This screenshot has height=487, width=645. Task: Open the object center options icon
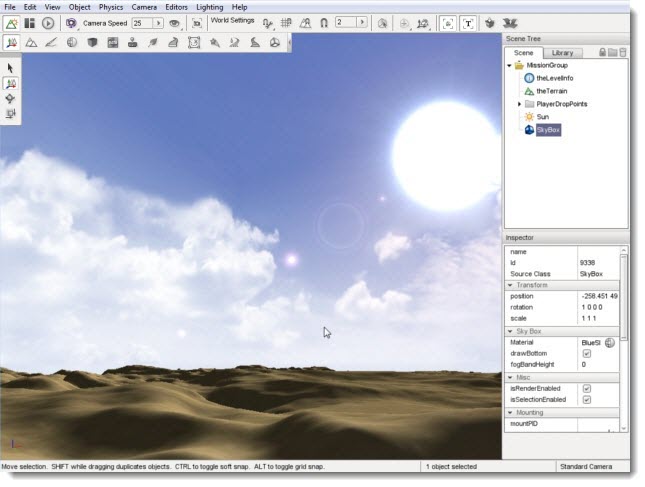tap(404, 24)
